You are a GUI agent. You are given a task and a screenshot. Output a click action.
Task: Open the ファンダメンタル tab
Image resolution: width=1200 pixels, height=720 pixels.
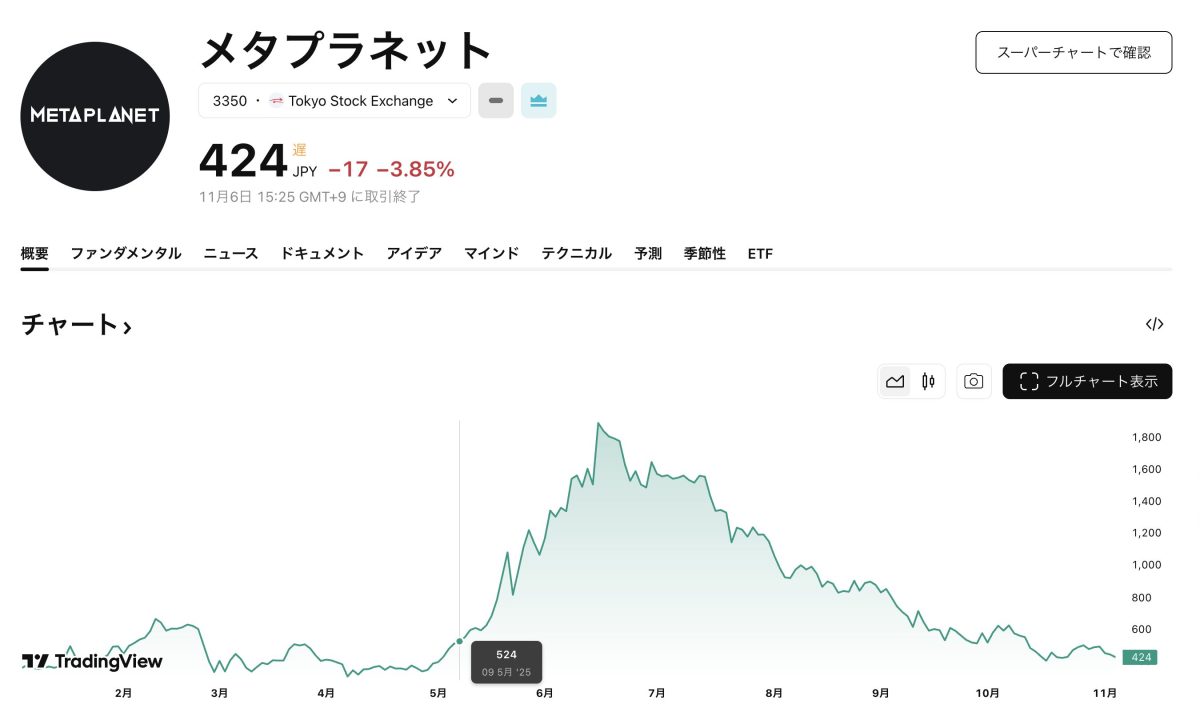[126, 254]
